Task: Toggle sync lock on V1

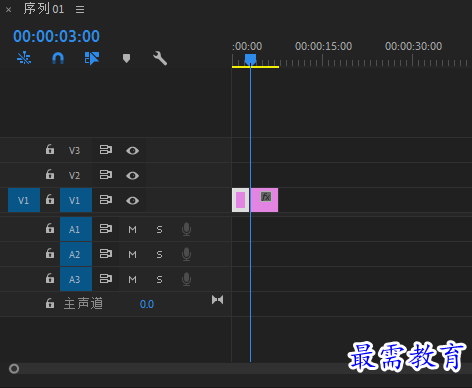Action: tap(106, 200)
